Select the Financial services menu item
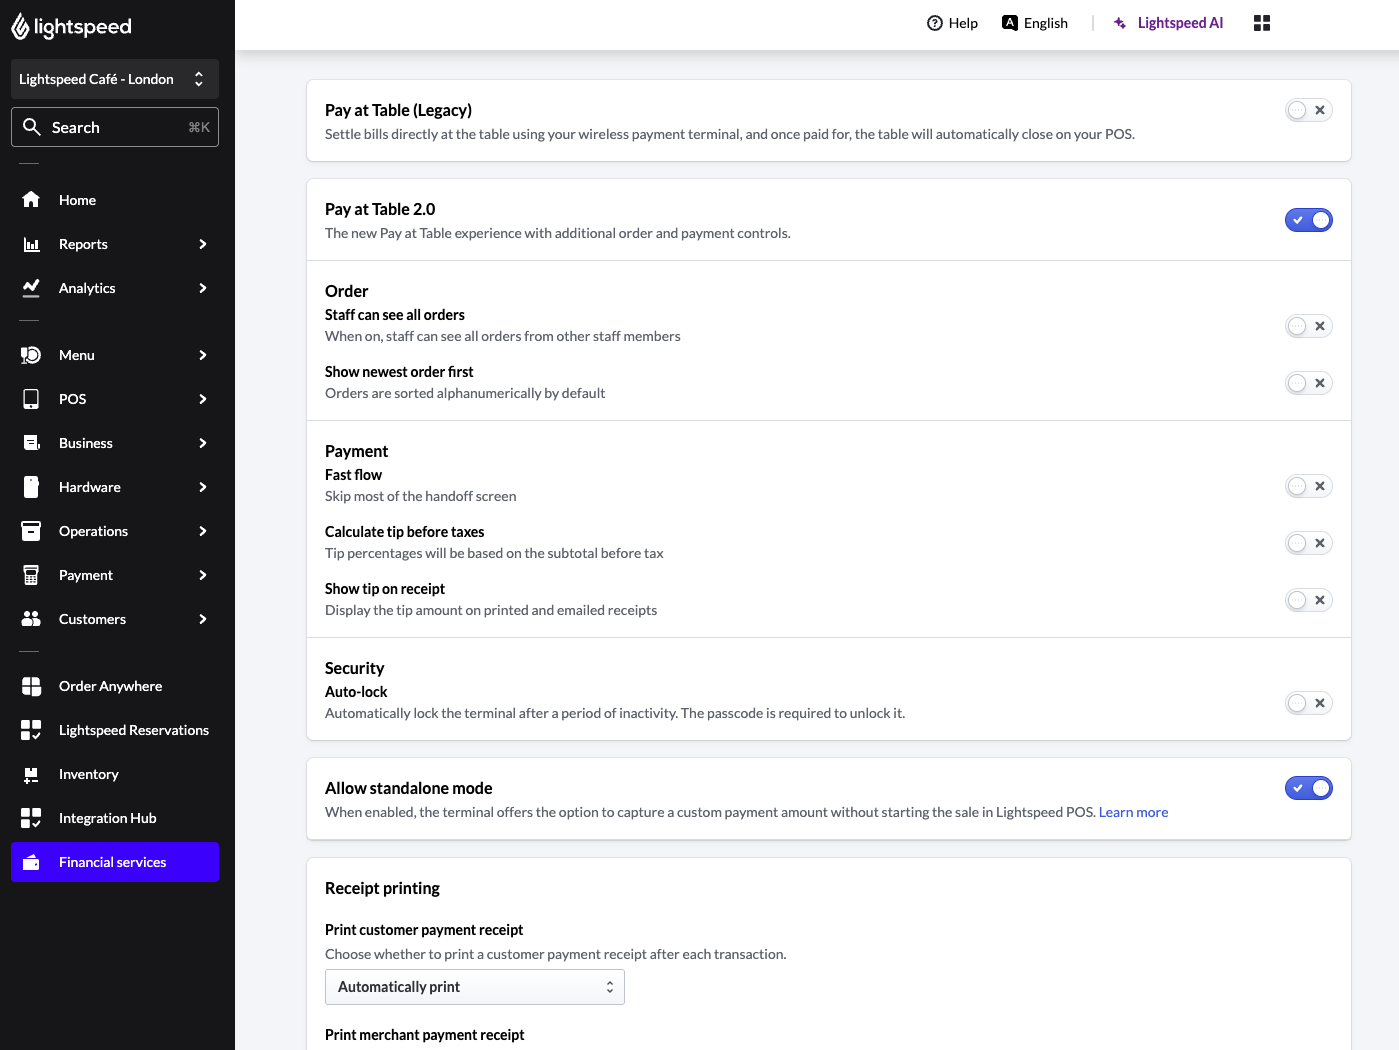This screenshot has width=1399, height=1050. [x=115, y=862]
